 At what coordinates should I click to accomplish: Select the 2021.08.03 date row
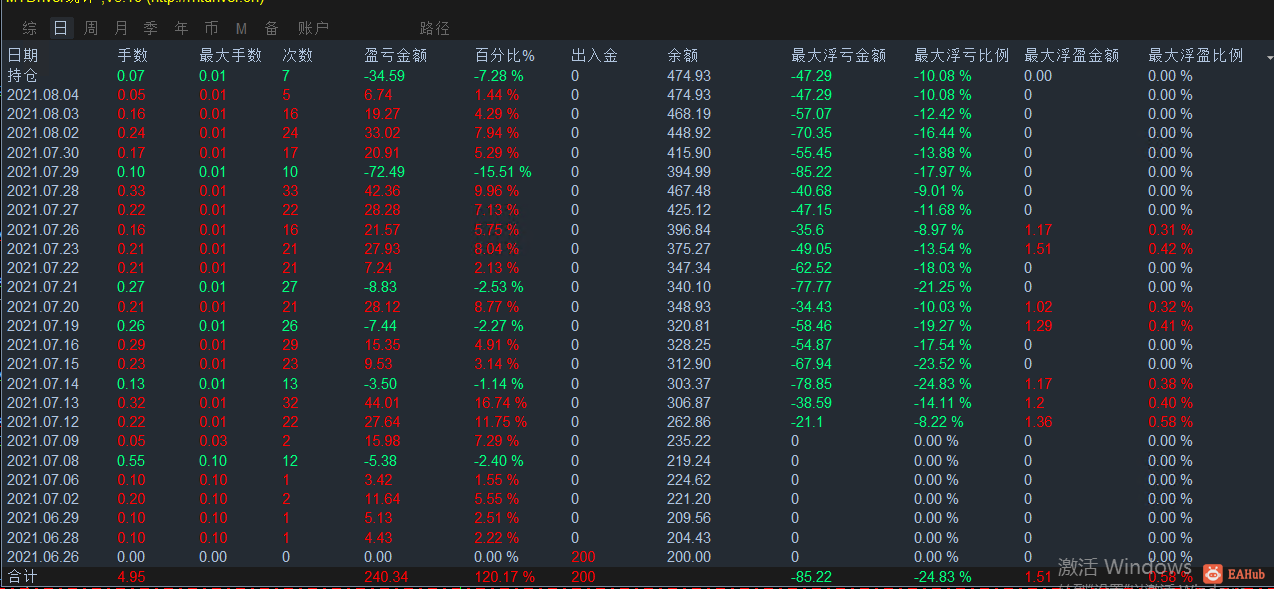(637, 114)
